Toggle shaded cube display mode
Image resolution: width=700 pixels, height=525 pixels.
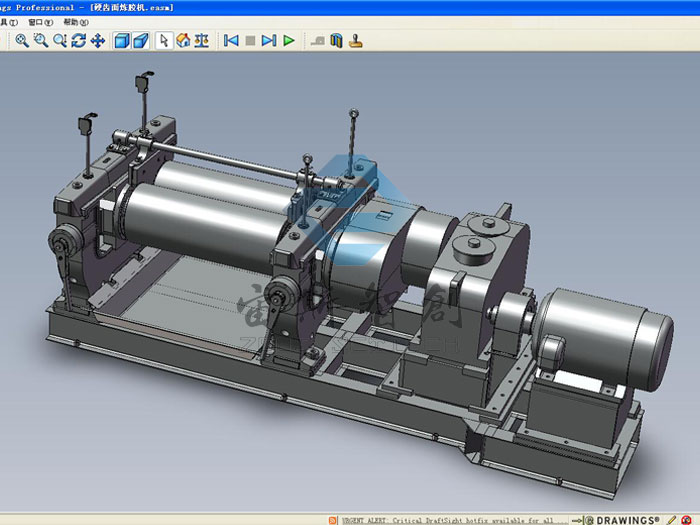coord(121,41)
